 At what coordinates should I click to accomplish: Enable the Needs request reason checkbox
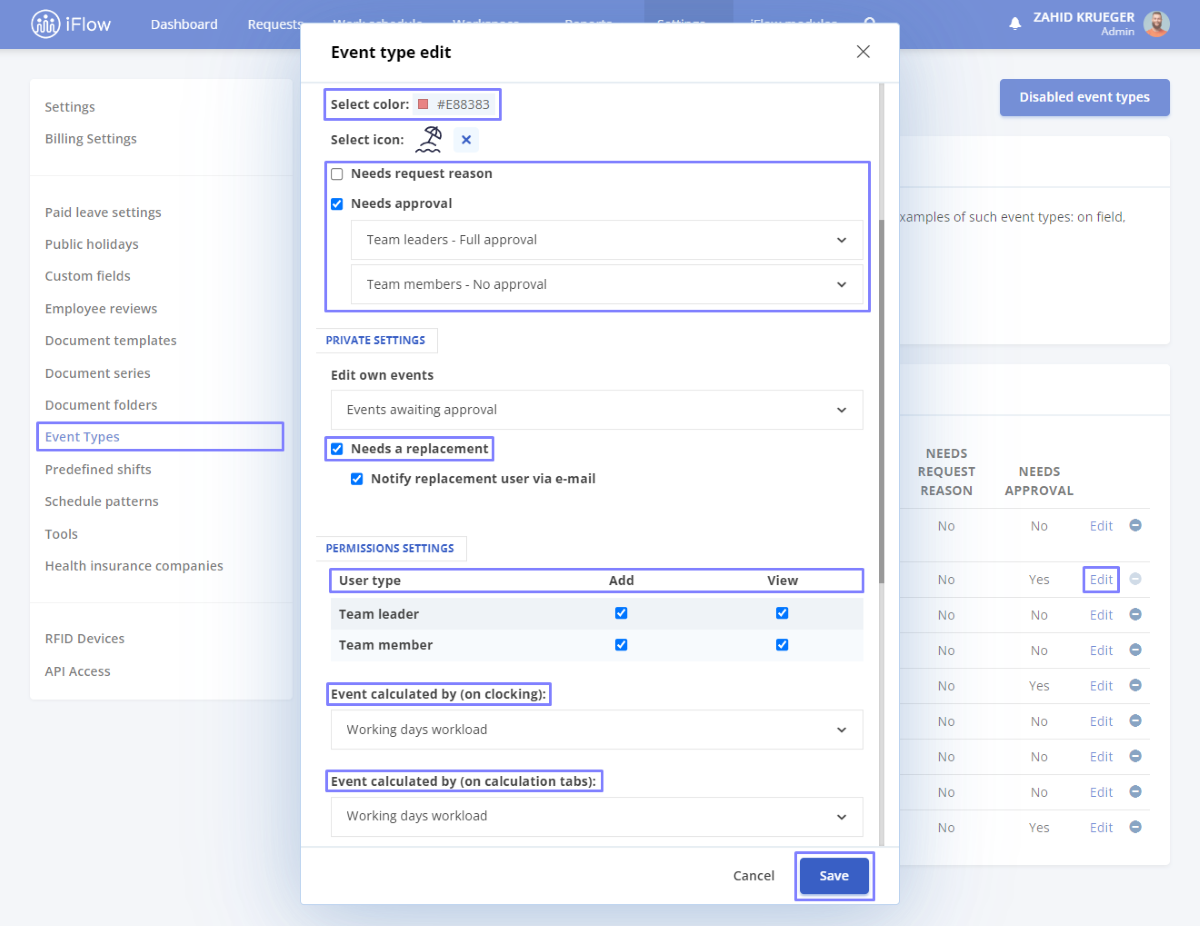pos(337,174)
